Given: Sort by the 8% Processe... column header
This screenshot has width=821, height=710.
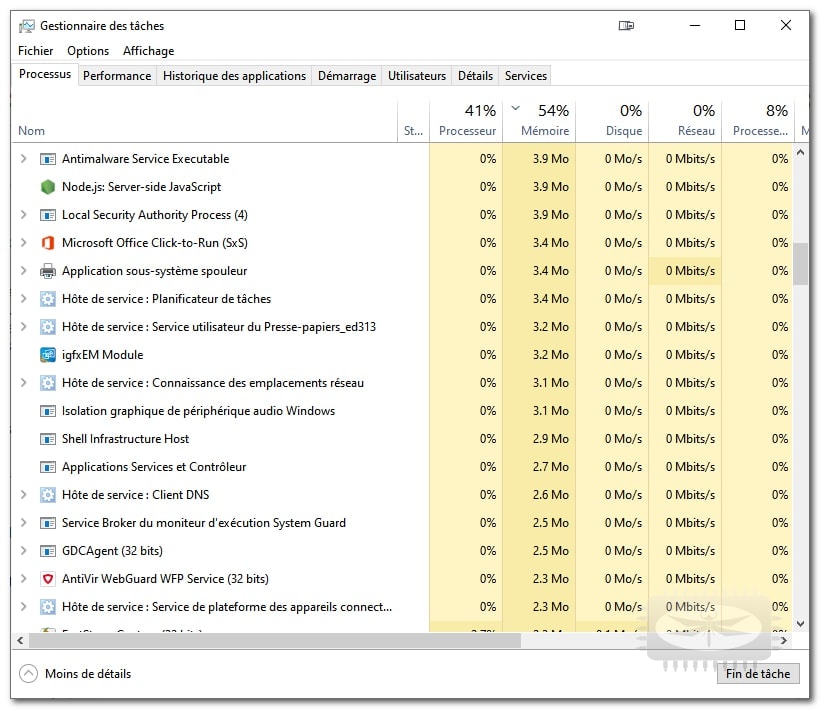Looking at the screenshot, I should click(x=758, y=121).
